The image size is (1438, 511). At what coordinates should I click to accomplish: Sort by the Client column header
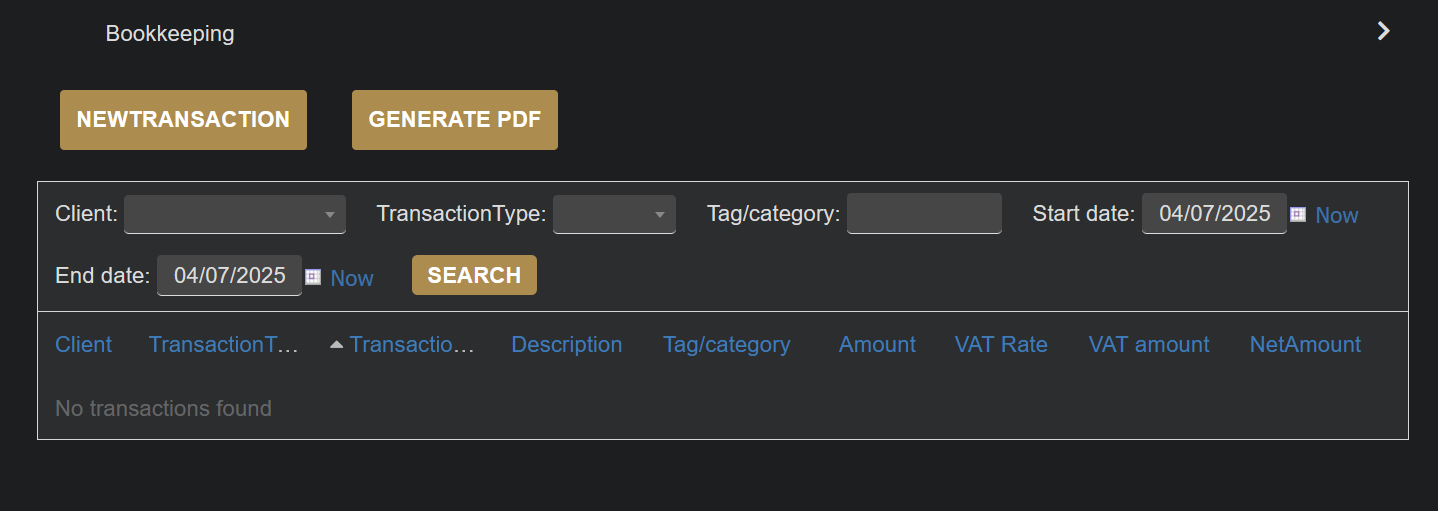pos(84,345)
